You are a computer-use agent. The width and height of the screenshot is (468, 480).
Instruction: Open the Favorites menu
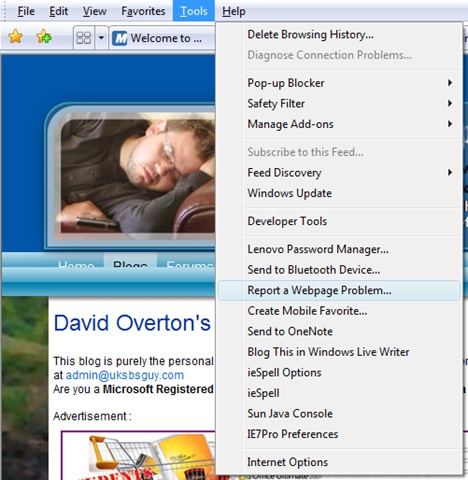(x=143, y=11)
